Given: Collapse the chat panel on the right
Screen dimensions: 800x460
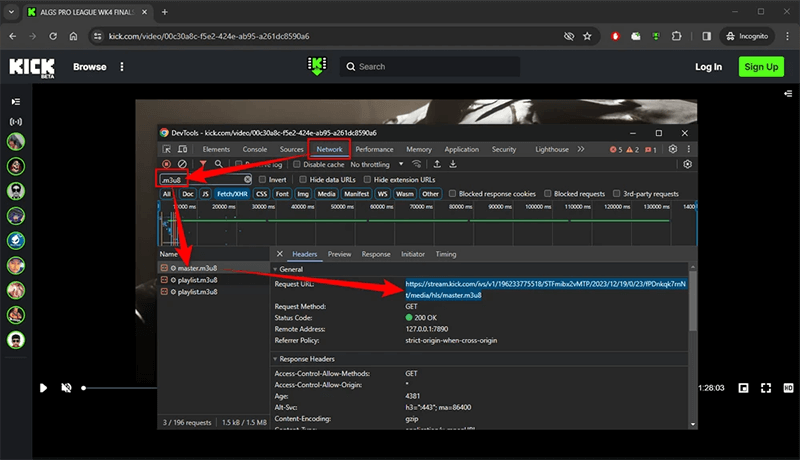Looking at the screenshot, I should [788, 94].
